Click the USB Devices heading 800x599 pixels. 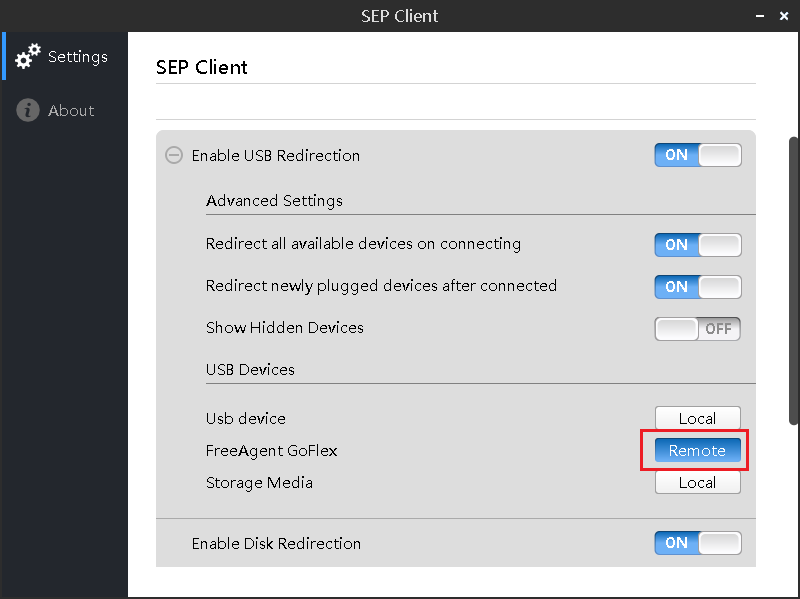coord(250,369)
